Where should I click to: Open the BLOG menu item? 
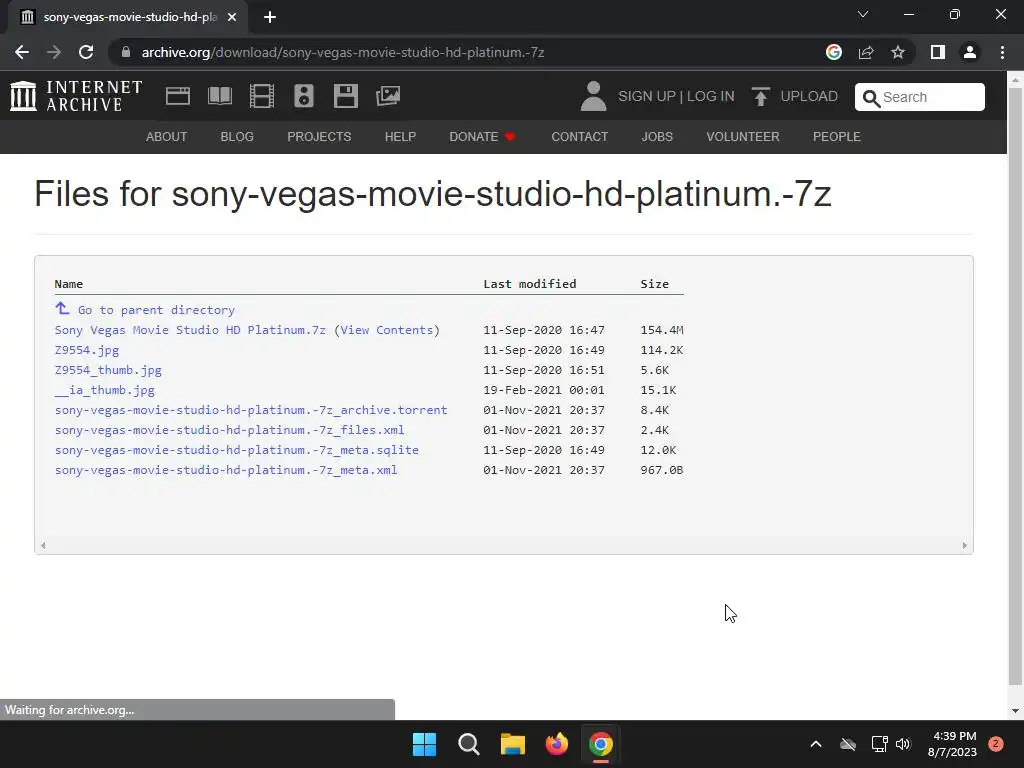[237, 136]
